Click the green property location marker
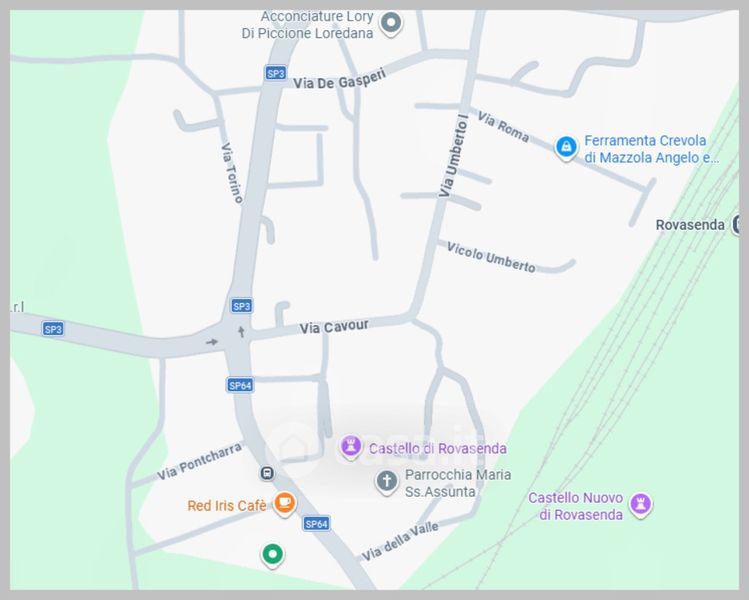This screenshot has width=749, height=600. 272,555
